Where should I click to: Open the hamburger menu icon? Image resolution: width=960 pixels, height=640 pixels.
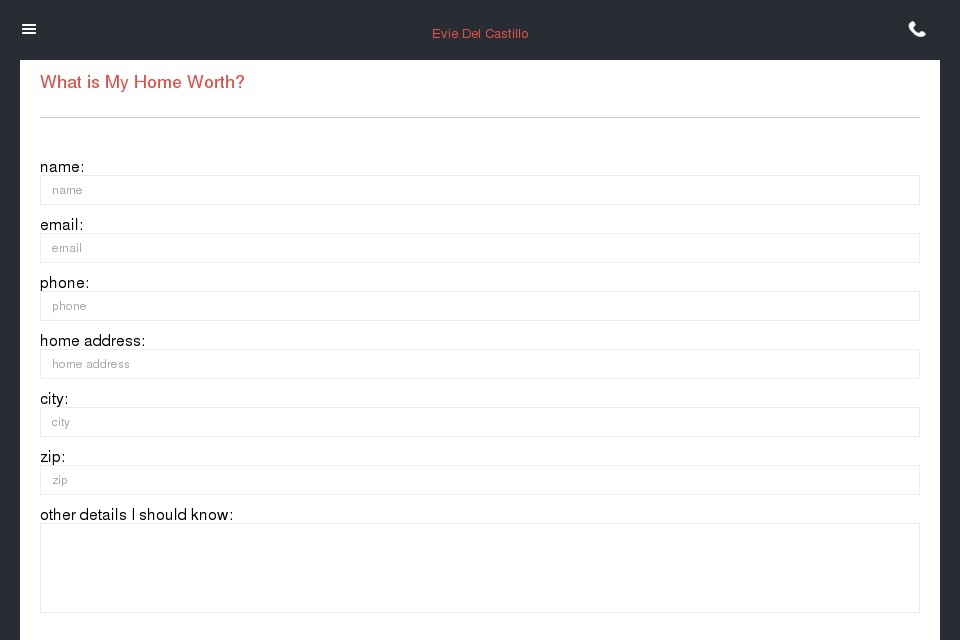tap(29, 29)
